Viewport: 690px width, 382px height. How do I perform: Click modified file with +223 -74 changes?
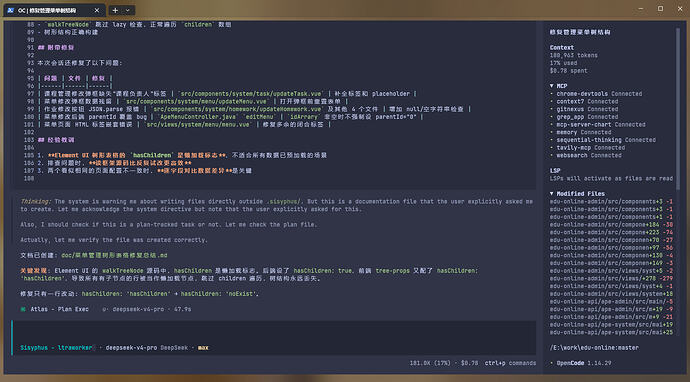[611, 232]
